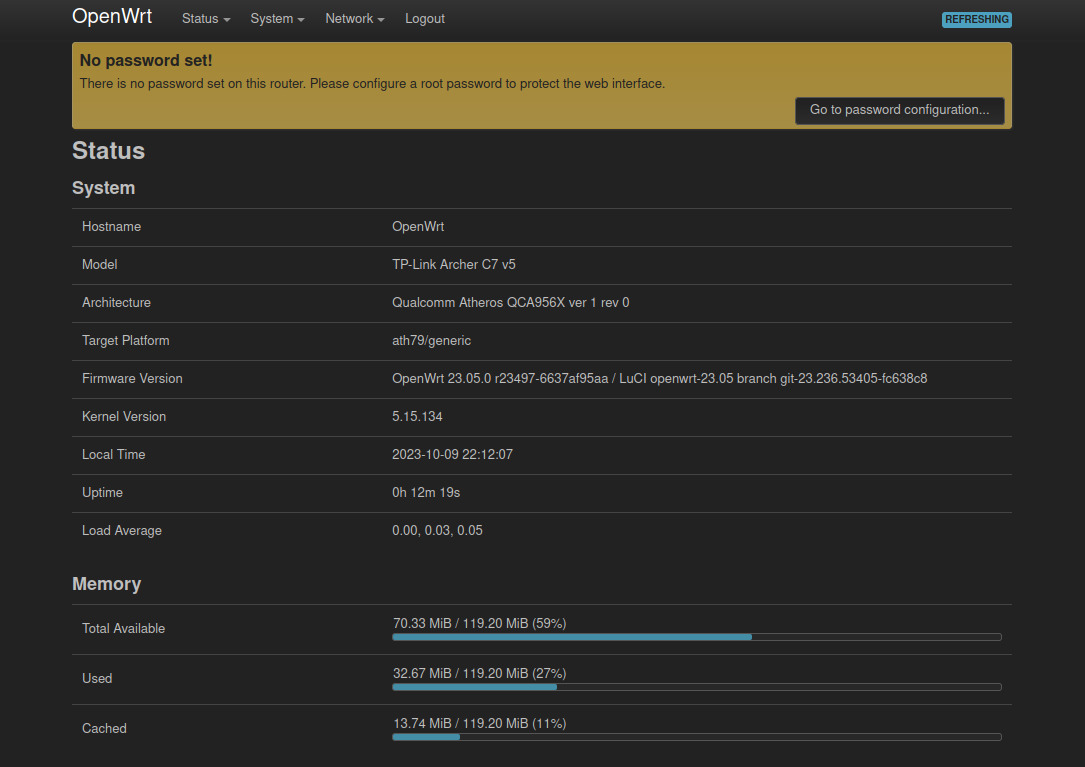
Task: Open the Status dropdown menu
Action: [x=205, y=19]
